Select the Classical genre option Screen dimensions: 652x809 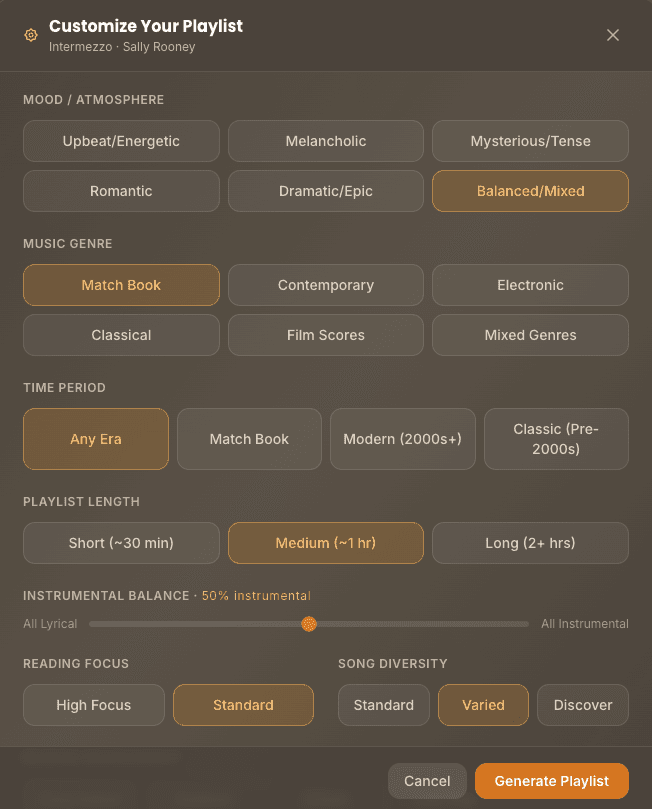click(x=121, y=335)
